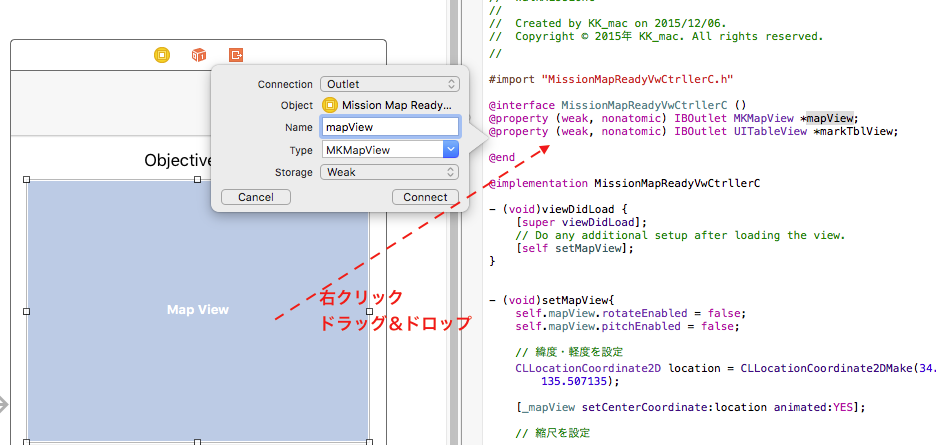Click the Type text field showing MKMapView
This screenshot has height=445, width=936.
[x=382, y=150]
